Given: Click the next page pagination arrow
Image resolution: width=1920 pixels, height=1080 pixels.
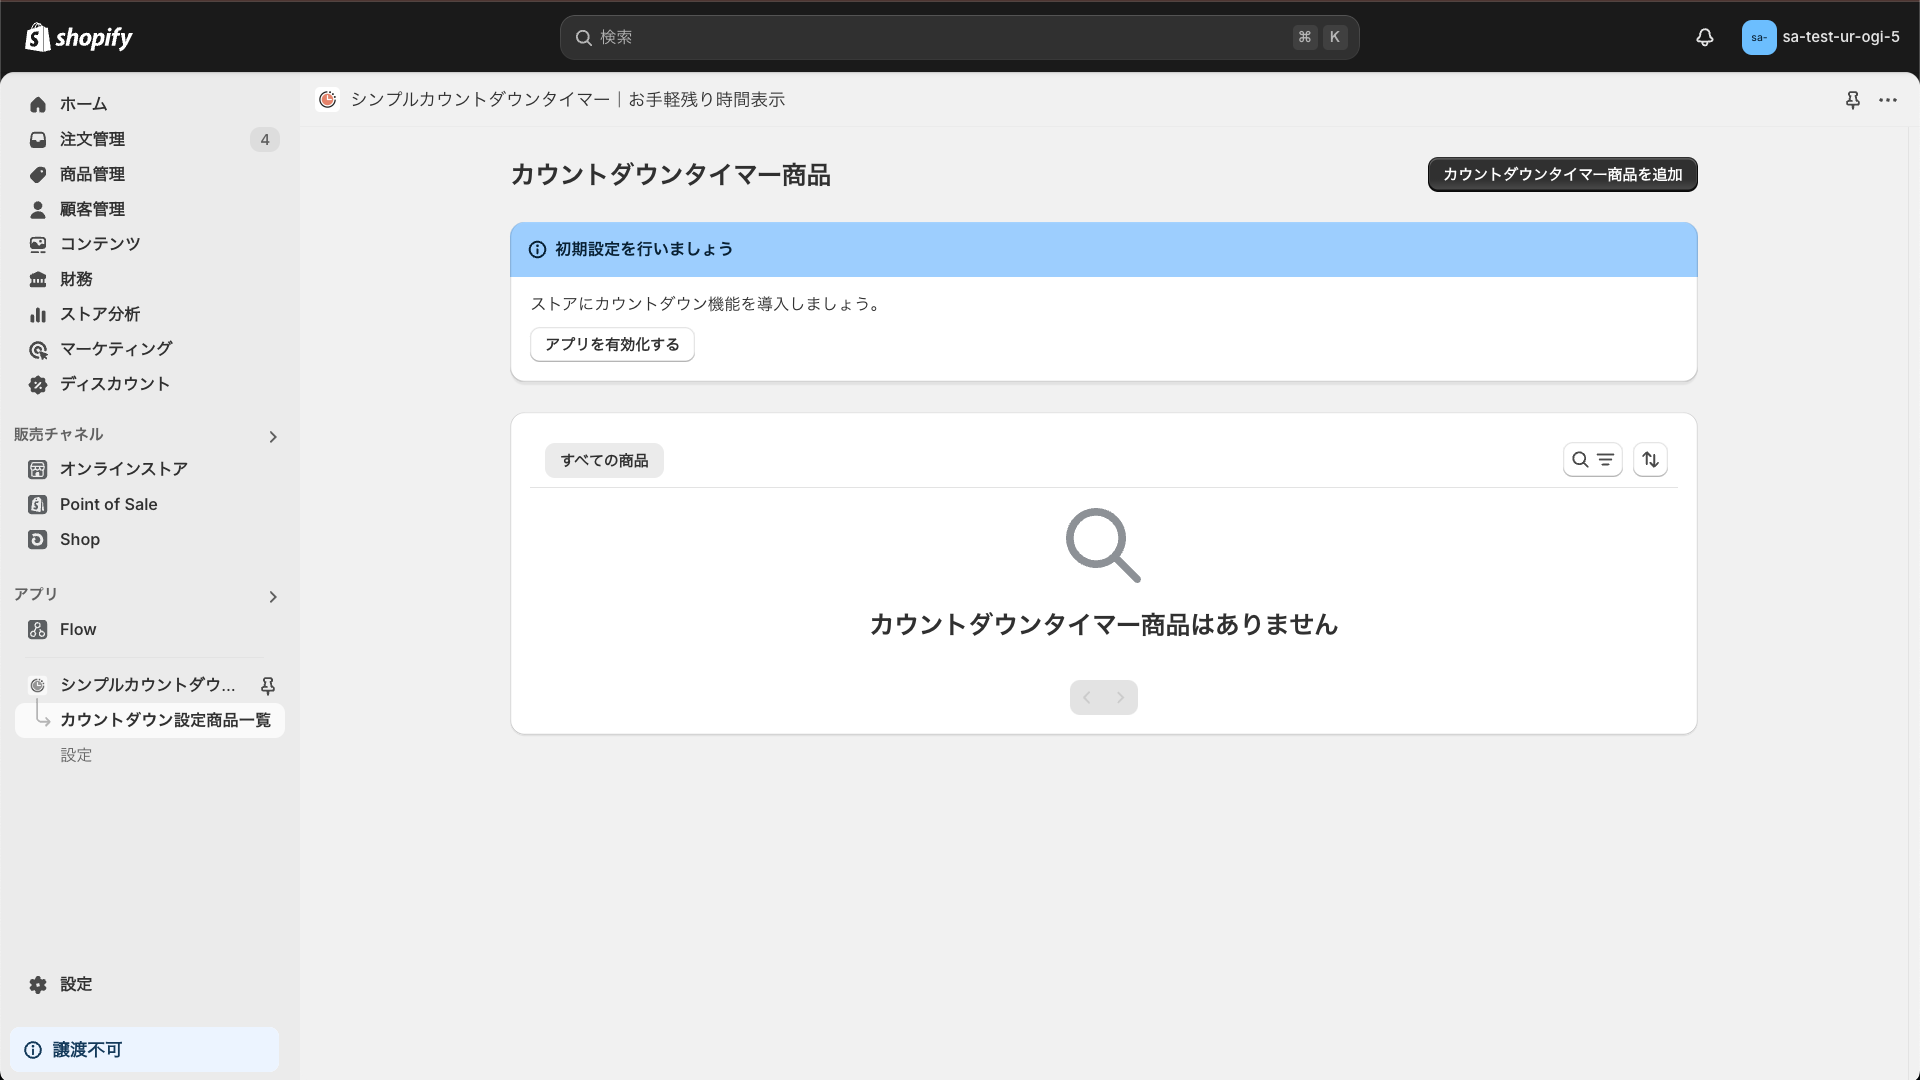Looking at the screenshot, I should (1119, 697).
